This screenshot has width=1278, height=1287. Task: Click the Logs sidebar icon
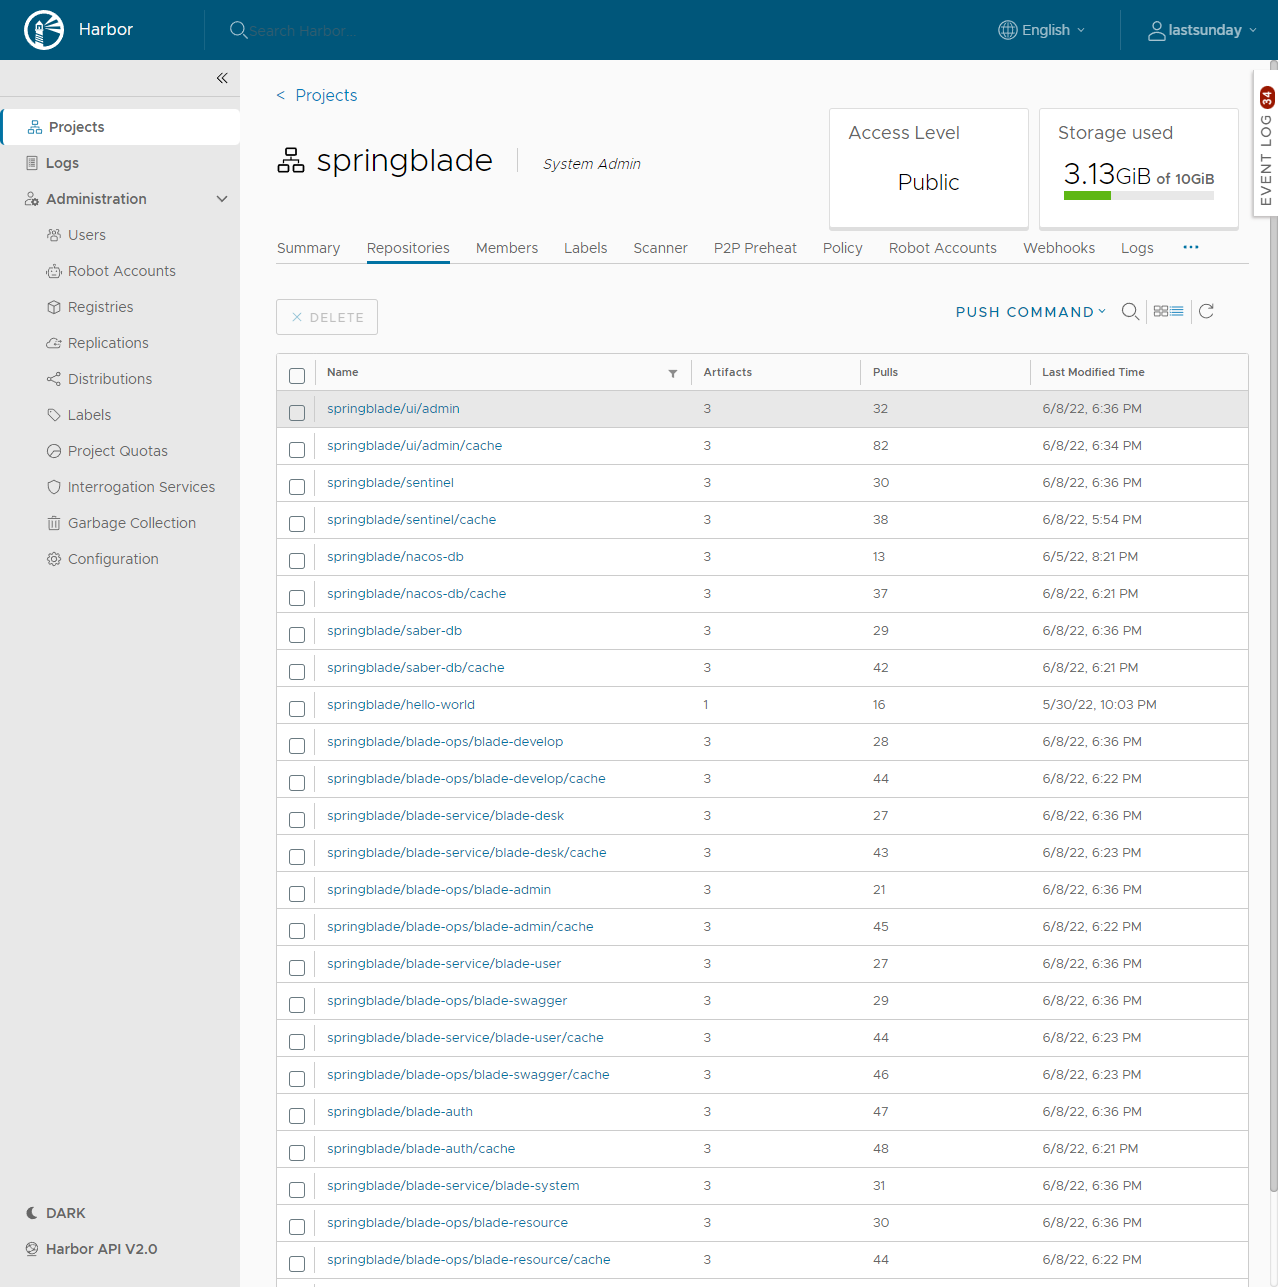32,163
